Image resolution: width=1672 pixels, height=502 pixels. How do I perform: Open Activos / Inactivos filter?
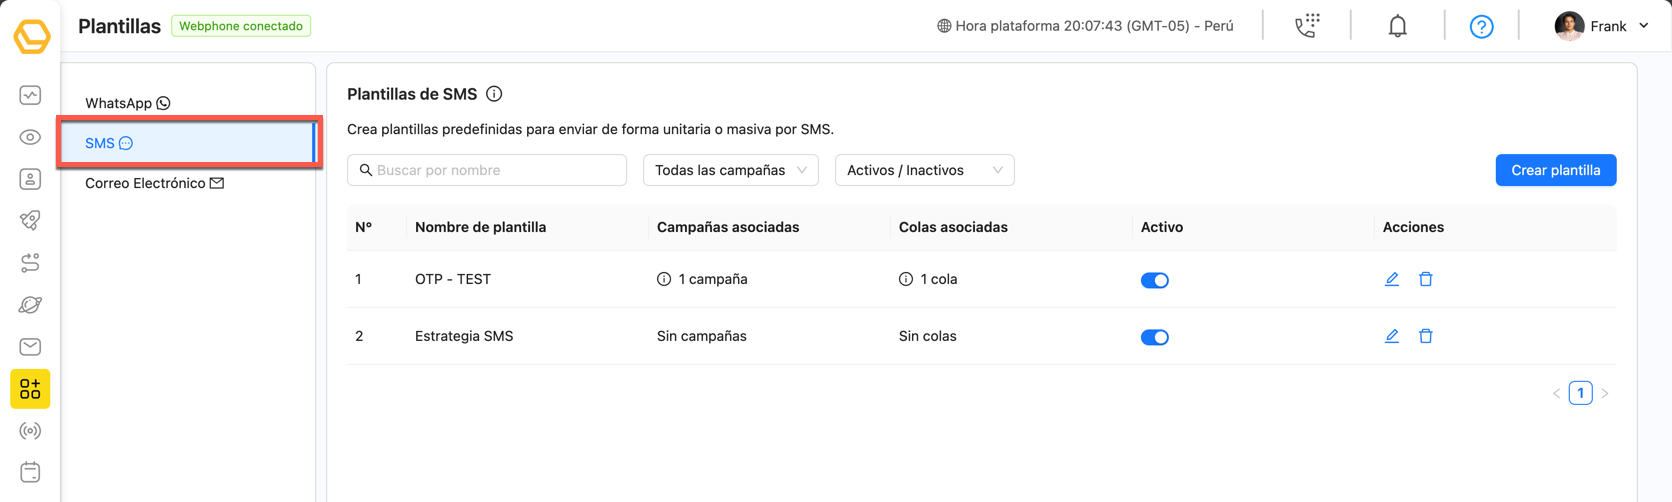(x=924, y=170)
